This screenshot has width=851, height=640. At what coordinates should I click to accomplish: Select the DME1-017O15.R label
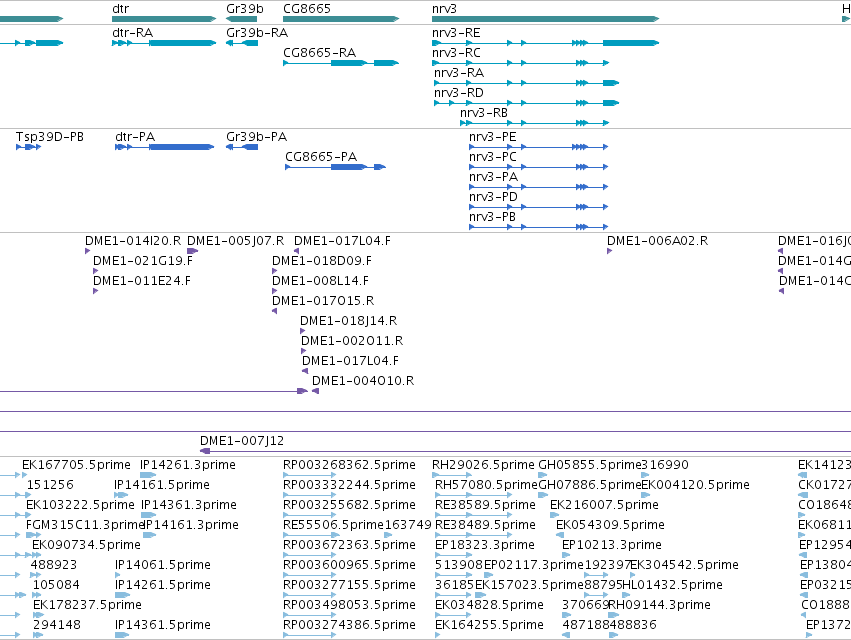[323, 301]
